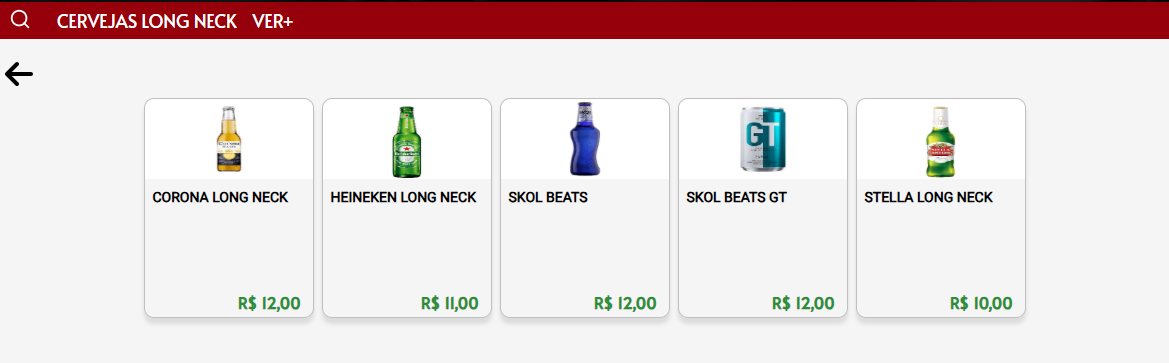Screen dimensions: 1169x363
Task: Go back using the left arrow
Action: tap(19, 74)
